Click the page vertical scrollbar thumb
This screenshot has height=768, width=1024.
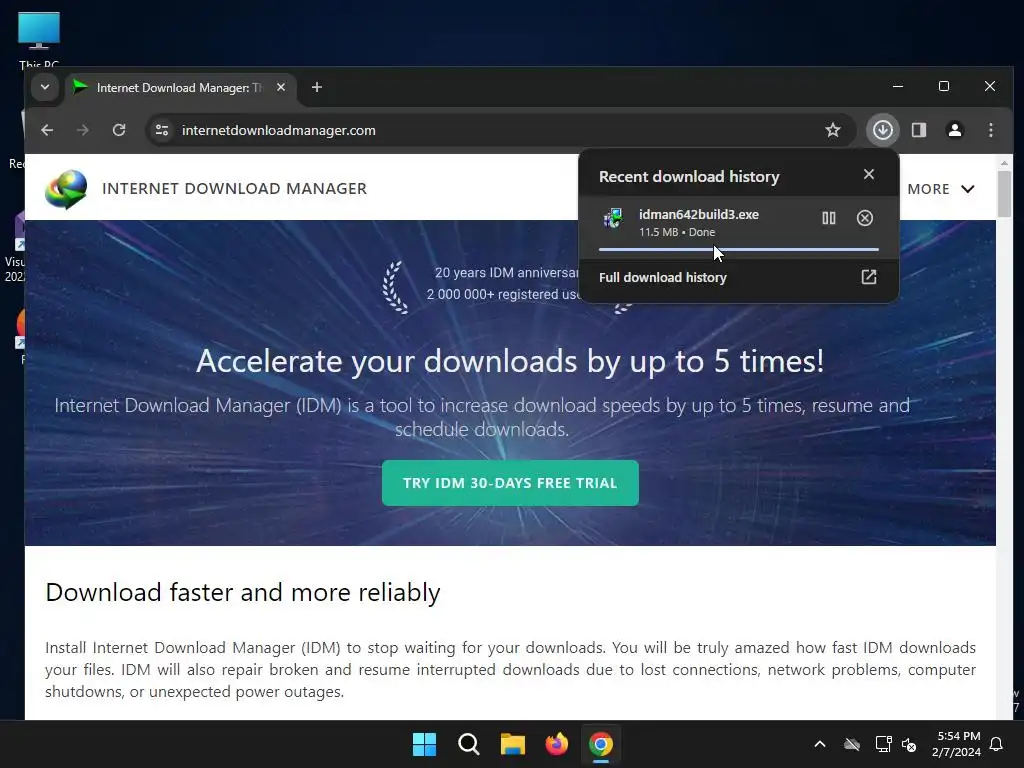(x=1004, y=193)
